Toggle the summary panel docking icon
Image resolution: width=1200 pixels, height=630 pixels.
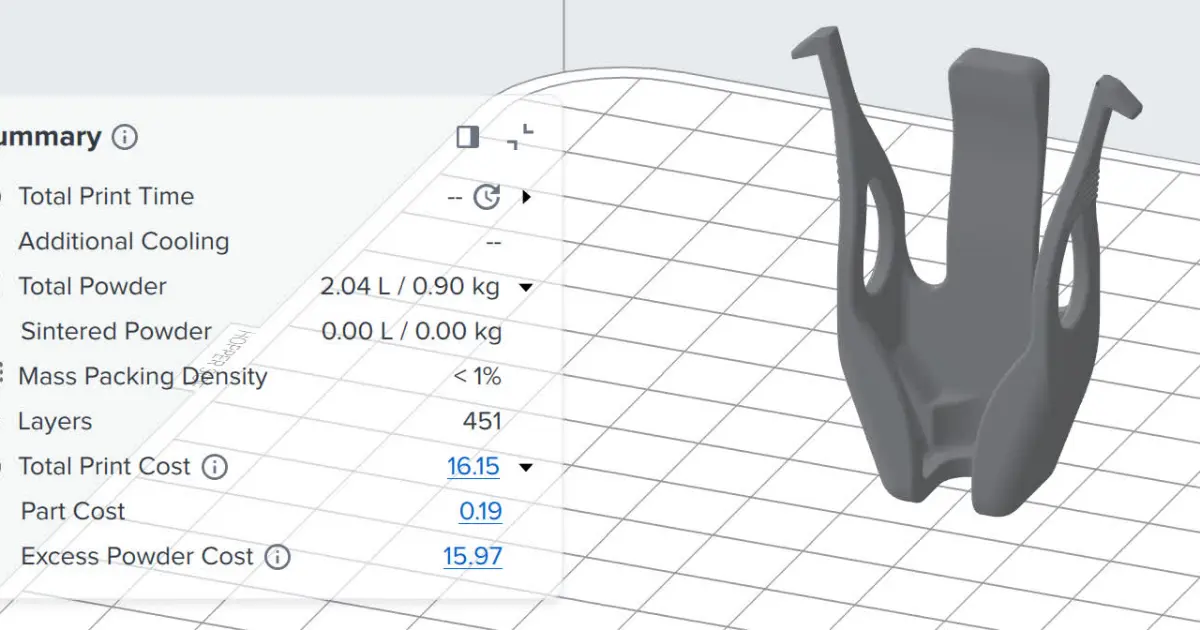point(467,137)
